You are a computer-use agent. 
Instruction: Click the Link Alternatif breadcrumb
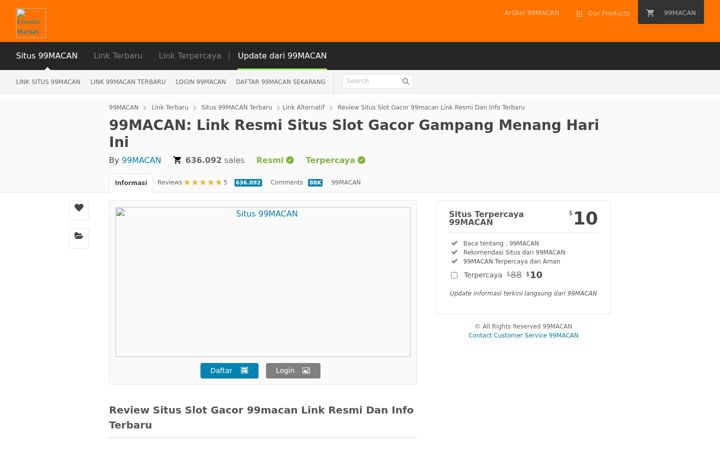[x=304, y=107]
